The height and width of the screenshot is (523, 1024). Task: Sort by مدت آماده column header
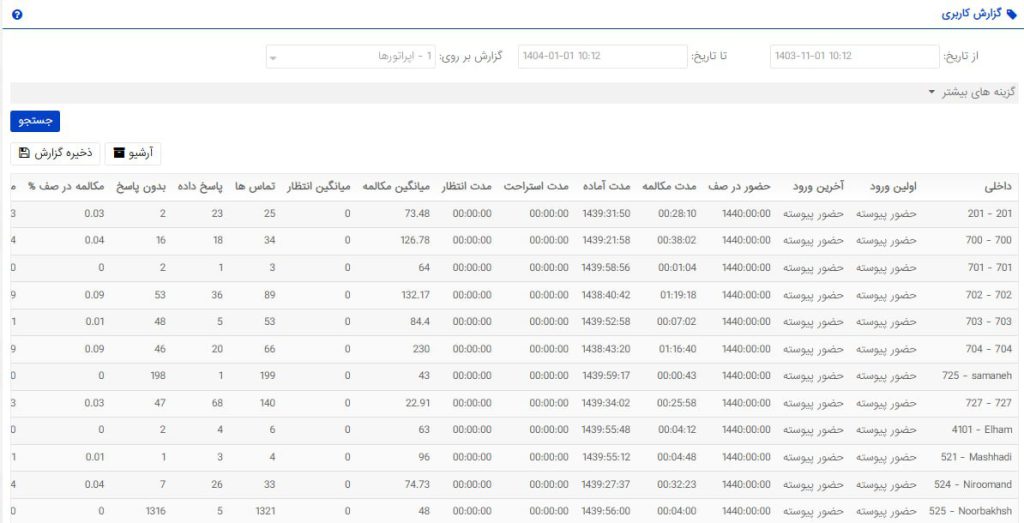pos(605,187)
